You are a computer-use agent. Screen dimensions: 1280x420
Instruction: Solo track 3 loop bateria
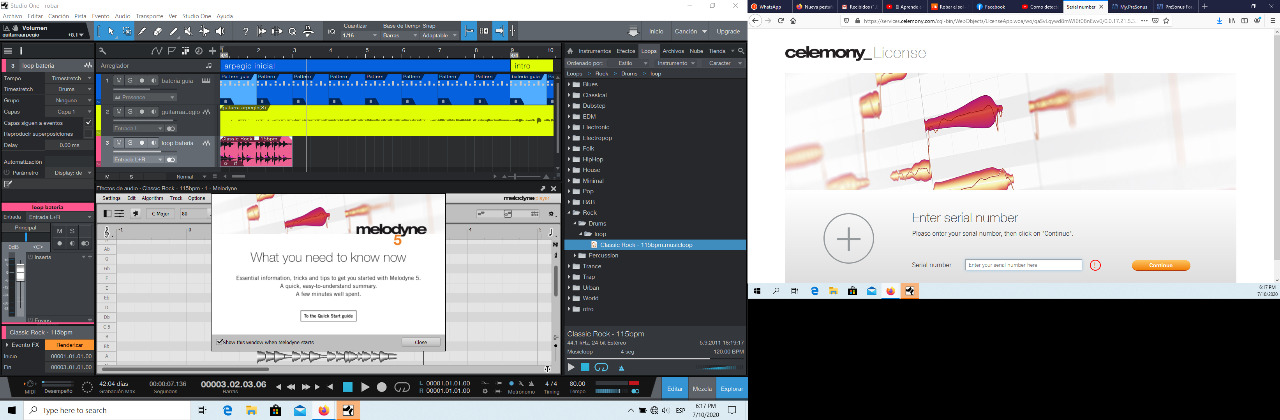coord(130,142)
